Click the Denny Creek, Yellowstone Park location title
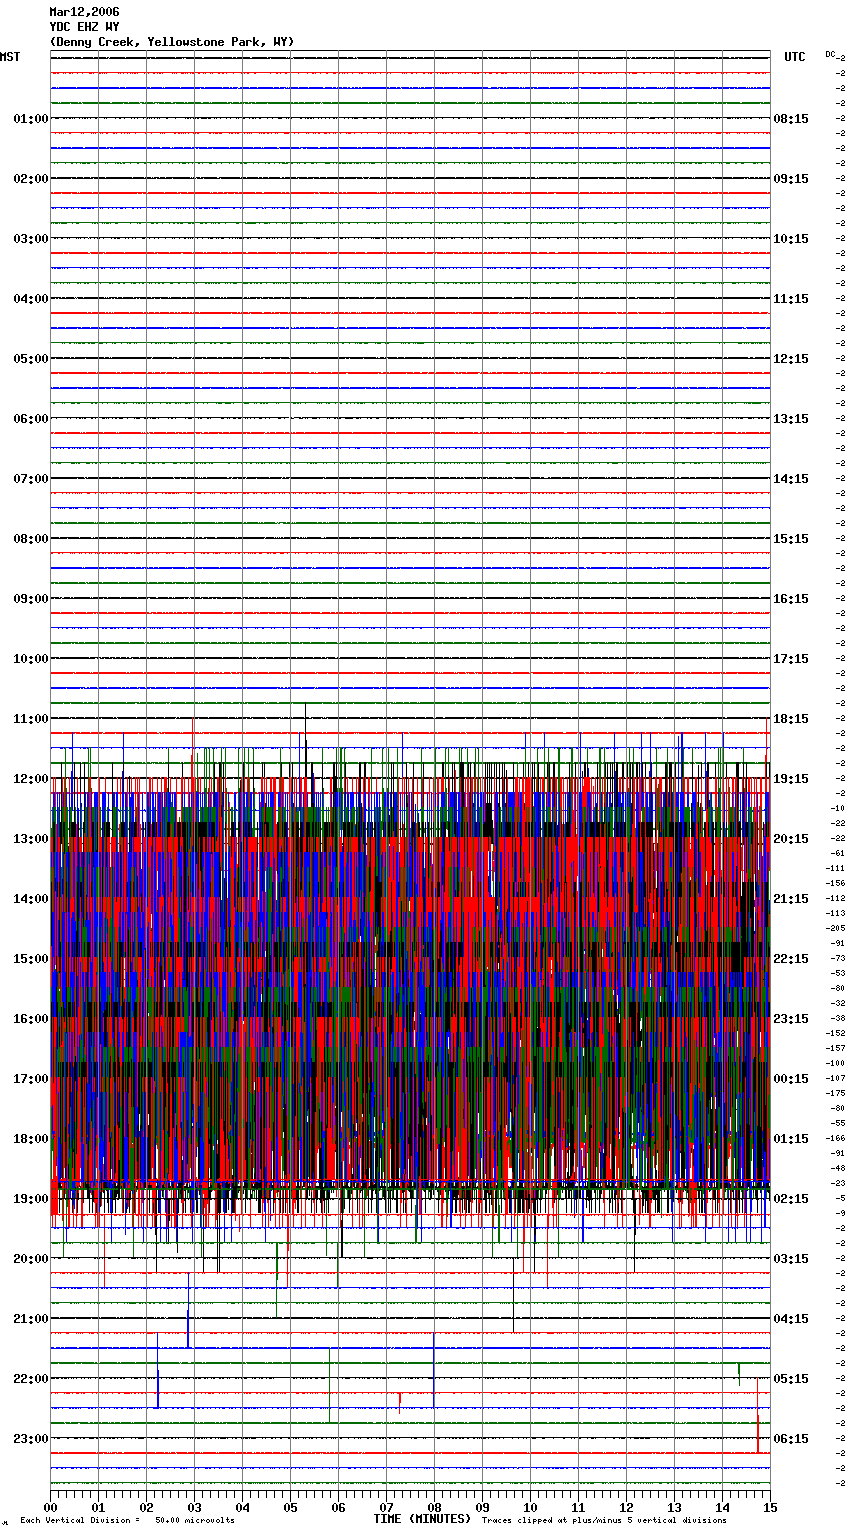The width and height of the screenshot is (850, 1534). (x=172, y=42)
